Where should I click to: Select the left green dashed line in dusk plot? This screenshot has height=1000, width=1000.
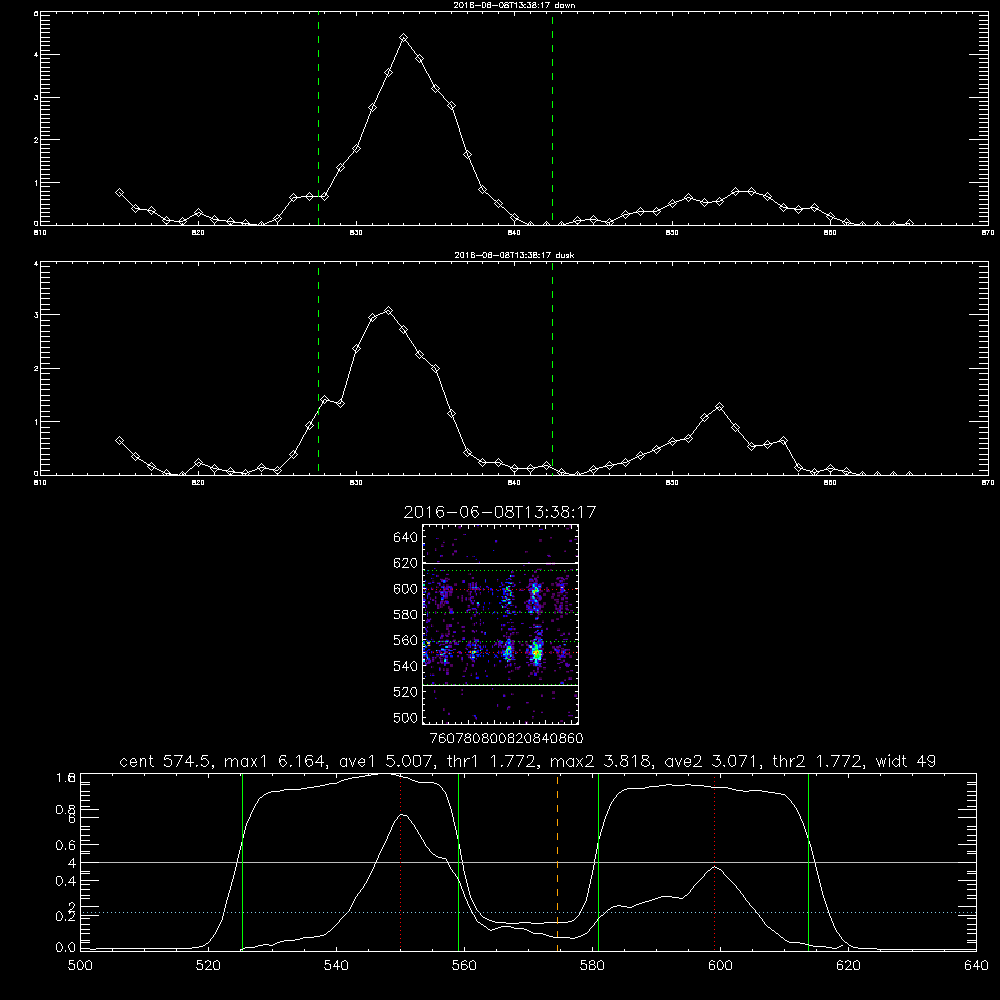click(x=318, y=369)
